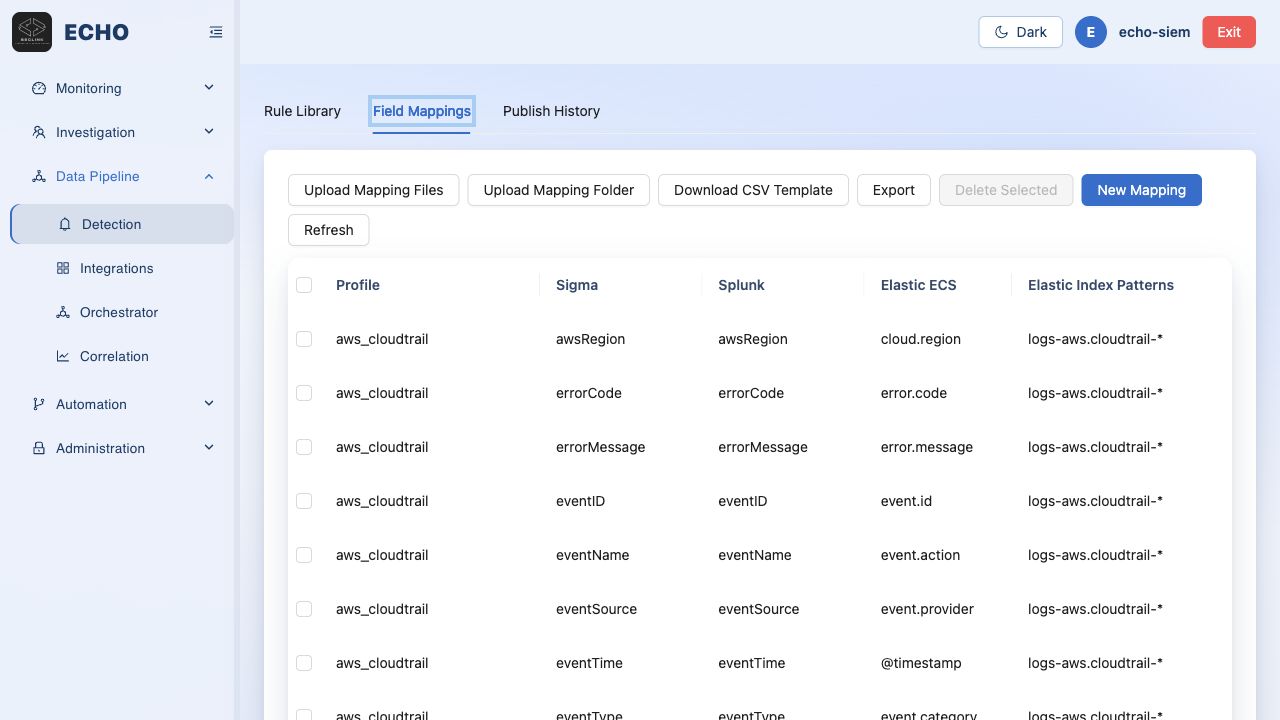Click the Detection bell icon
1280x720 pixels.
pyautogui.click(x=65, y=224)
